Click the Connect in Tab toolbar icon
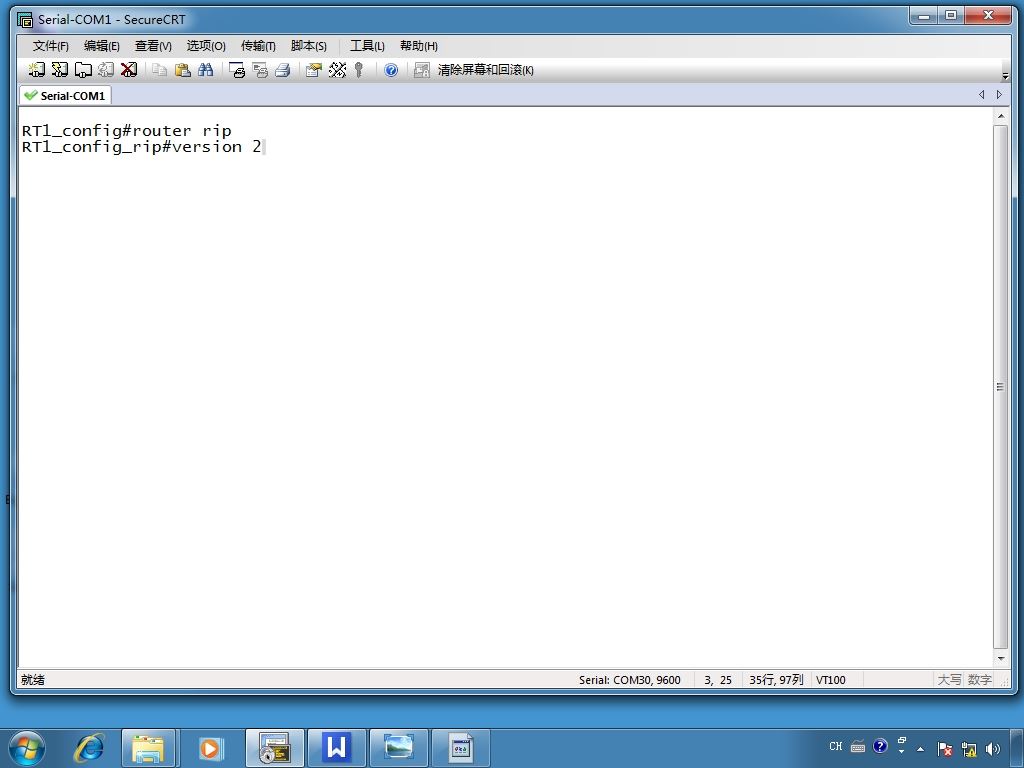This screenshot has height=768, width=1024. (x=83, y=70)
